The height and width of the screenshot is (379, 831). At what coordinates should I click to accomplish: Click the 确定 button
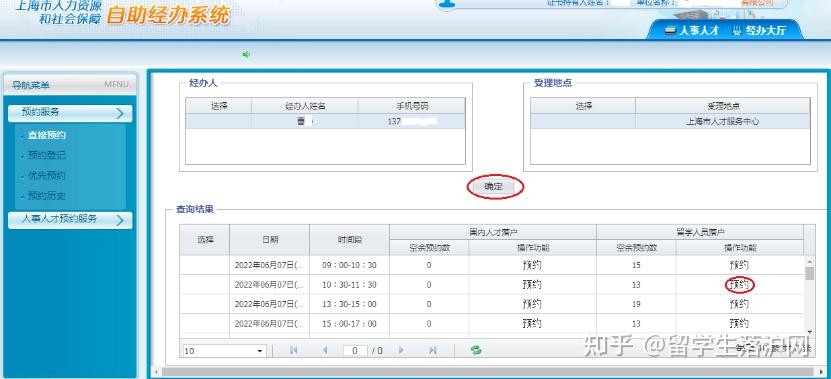pyautogui.click(x=493, y=187)
